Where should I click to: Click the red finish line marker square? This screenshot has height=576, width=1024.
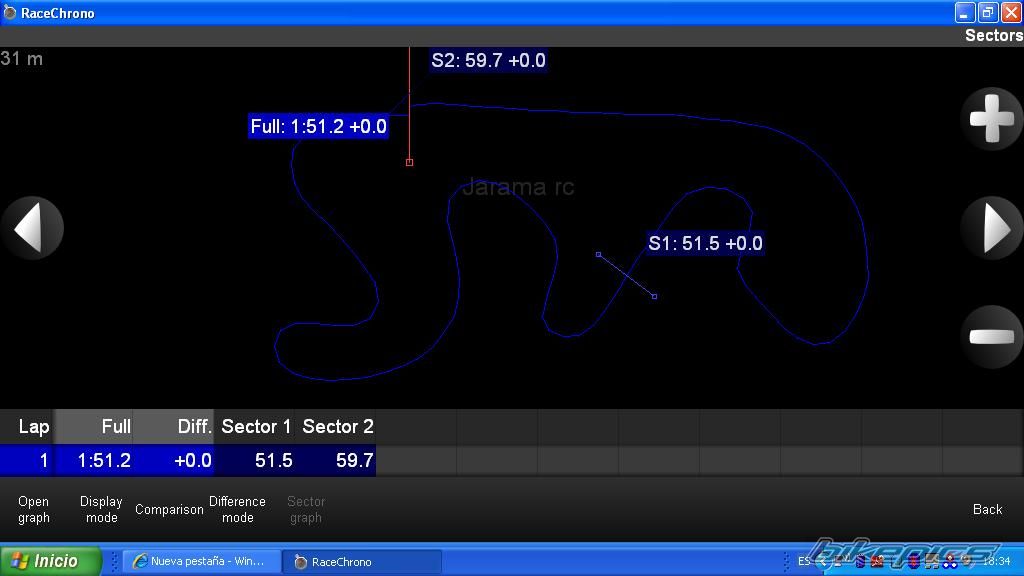click(x=409, y=162)
